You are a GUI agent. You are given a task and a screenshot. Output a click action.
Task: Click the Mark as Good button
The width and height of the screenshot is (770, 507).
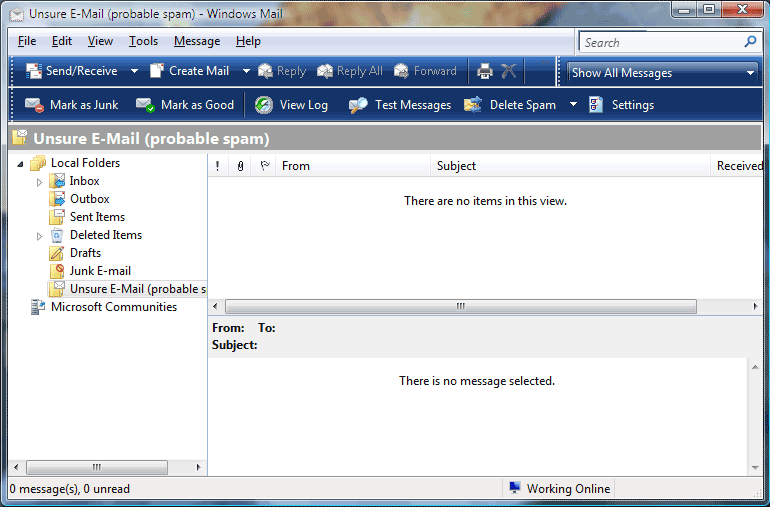click(x=185, y=105)
